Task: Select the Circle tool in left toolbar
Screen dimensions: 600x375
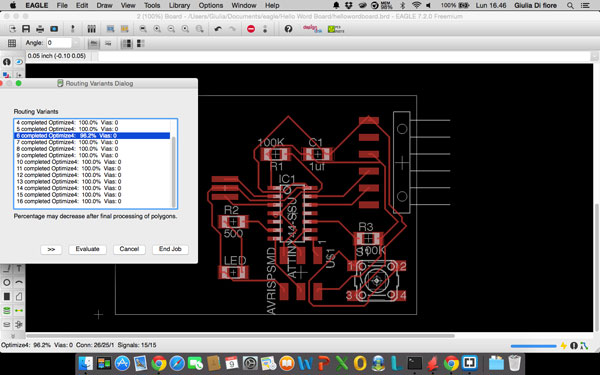Action: coord(7,283)
